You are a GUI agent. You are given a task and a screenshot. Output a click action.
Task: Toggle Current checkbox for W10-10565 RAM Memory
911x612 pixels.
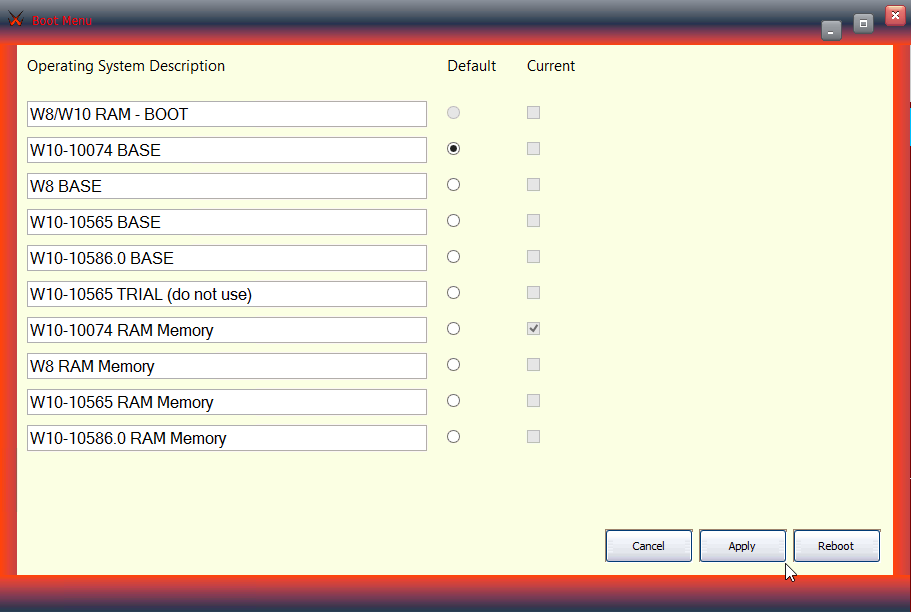click(x=533, y=401)
